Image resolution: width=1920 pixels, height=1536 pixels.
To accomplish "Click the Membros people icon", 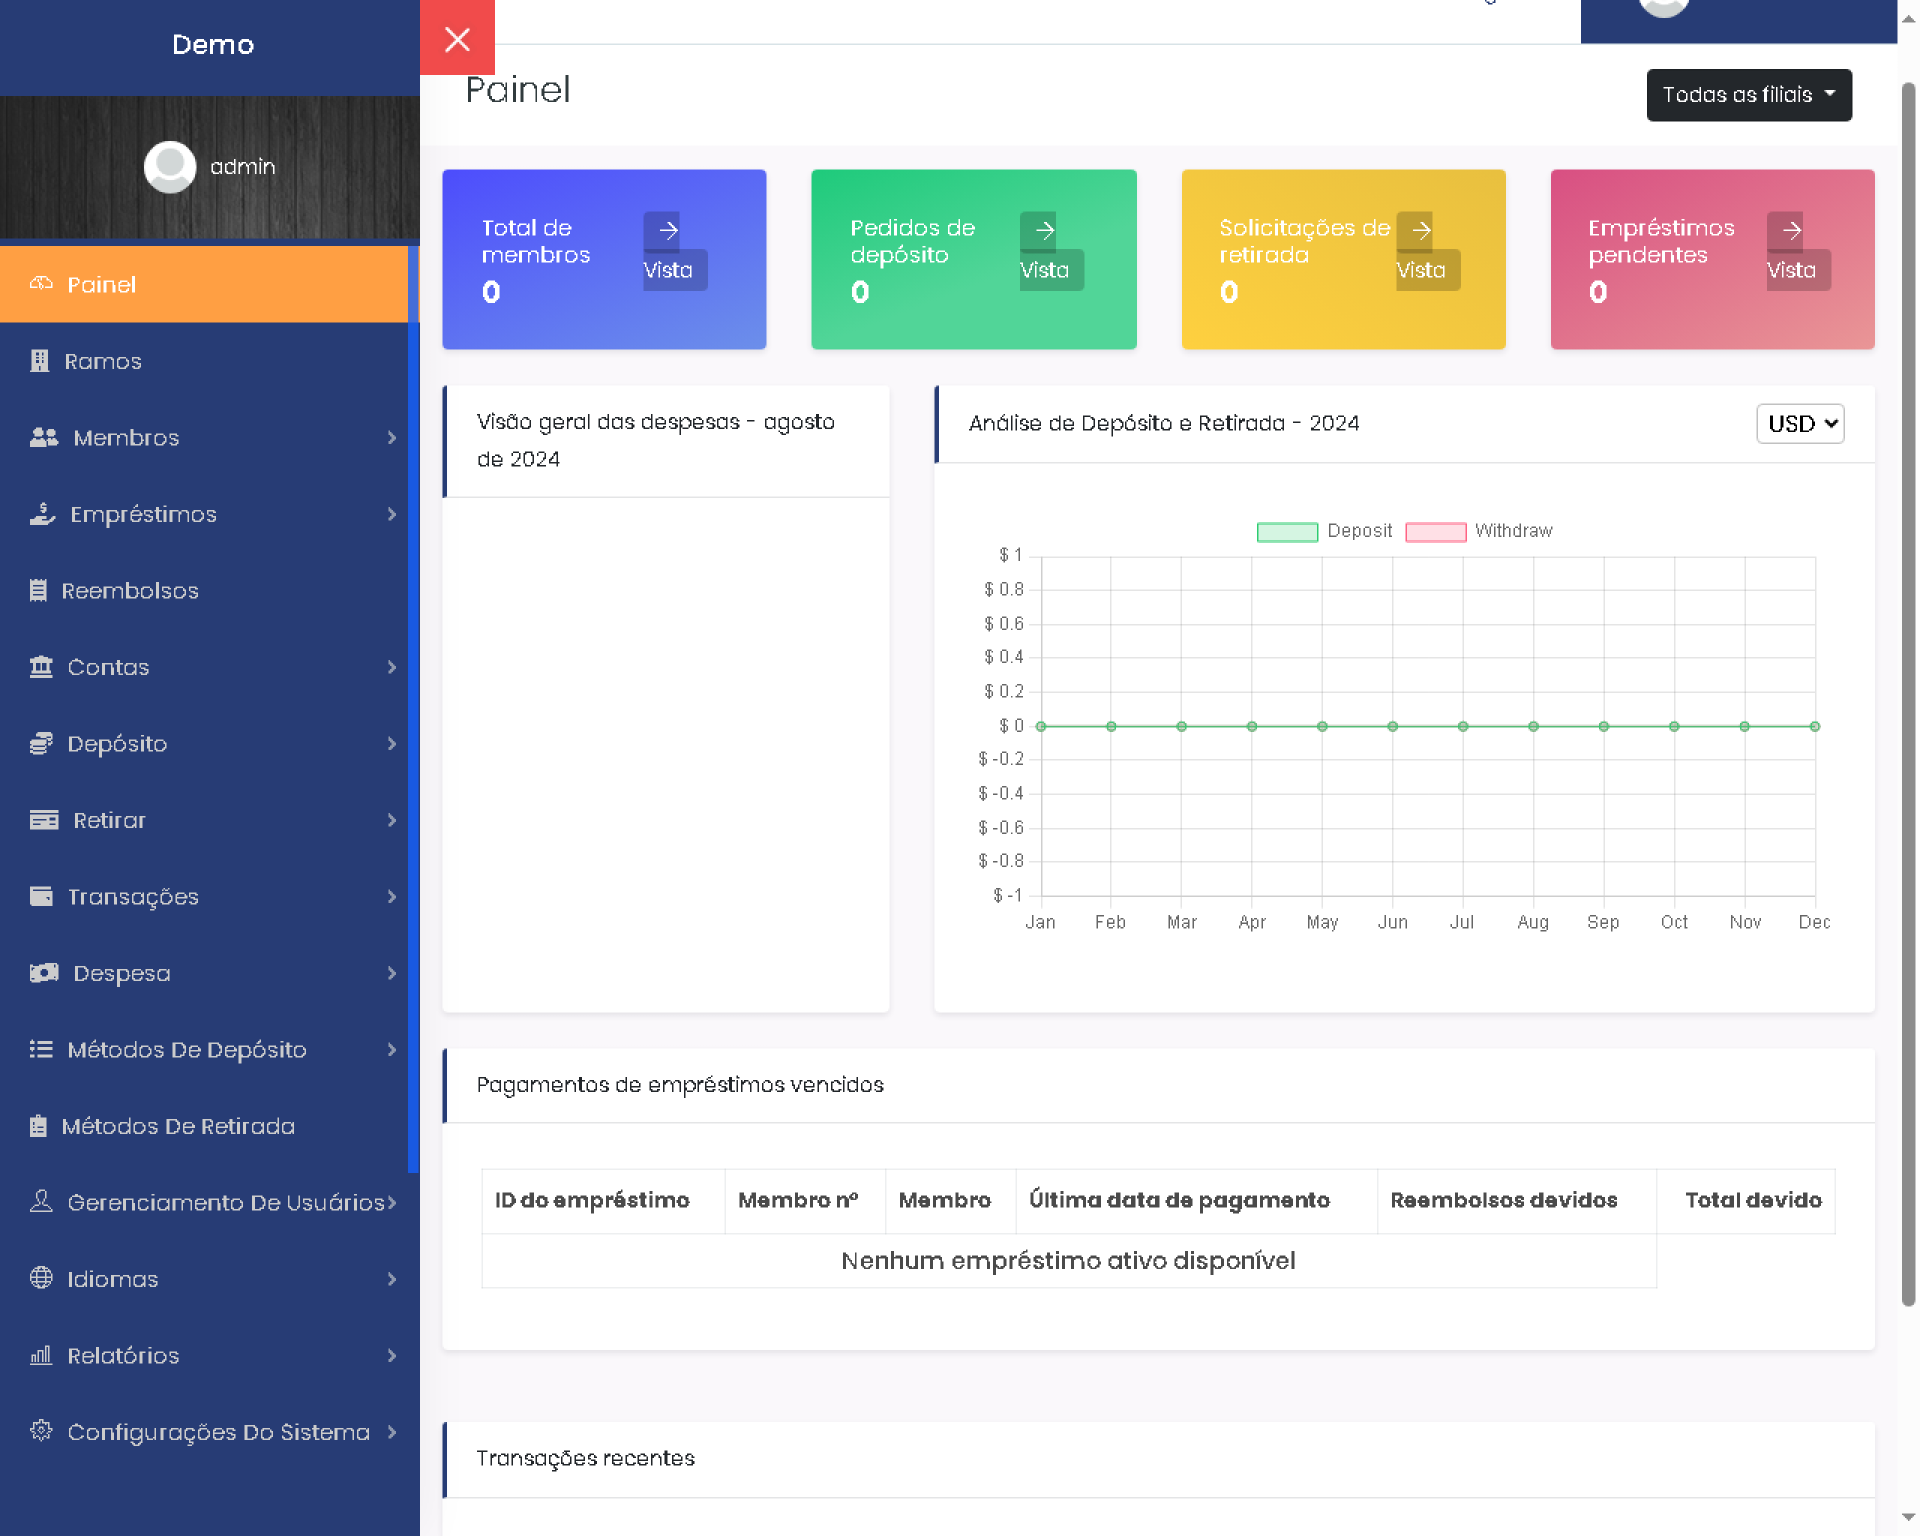I will (x=43, y=437).
